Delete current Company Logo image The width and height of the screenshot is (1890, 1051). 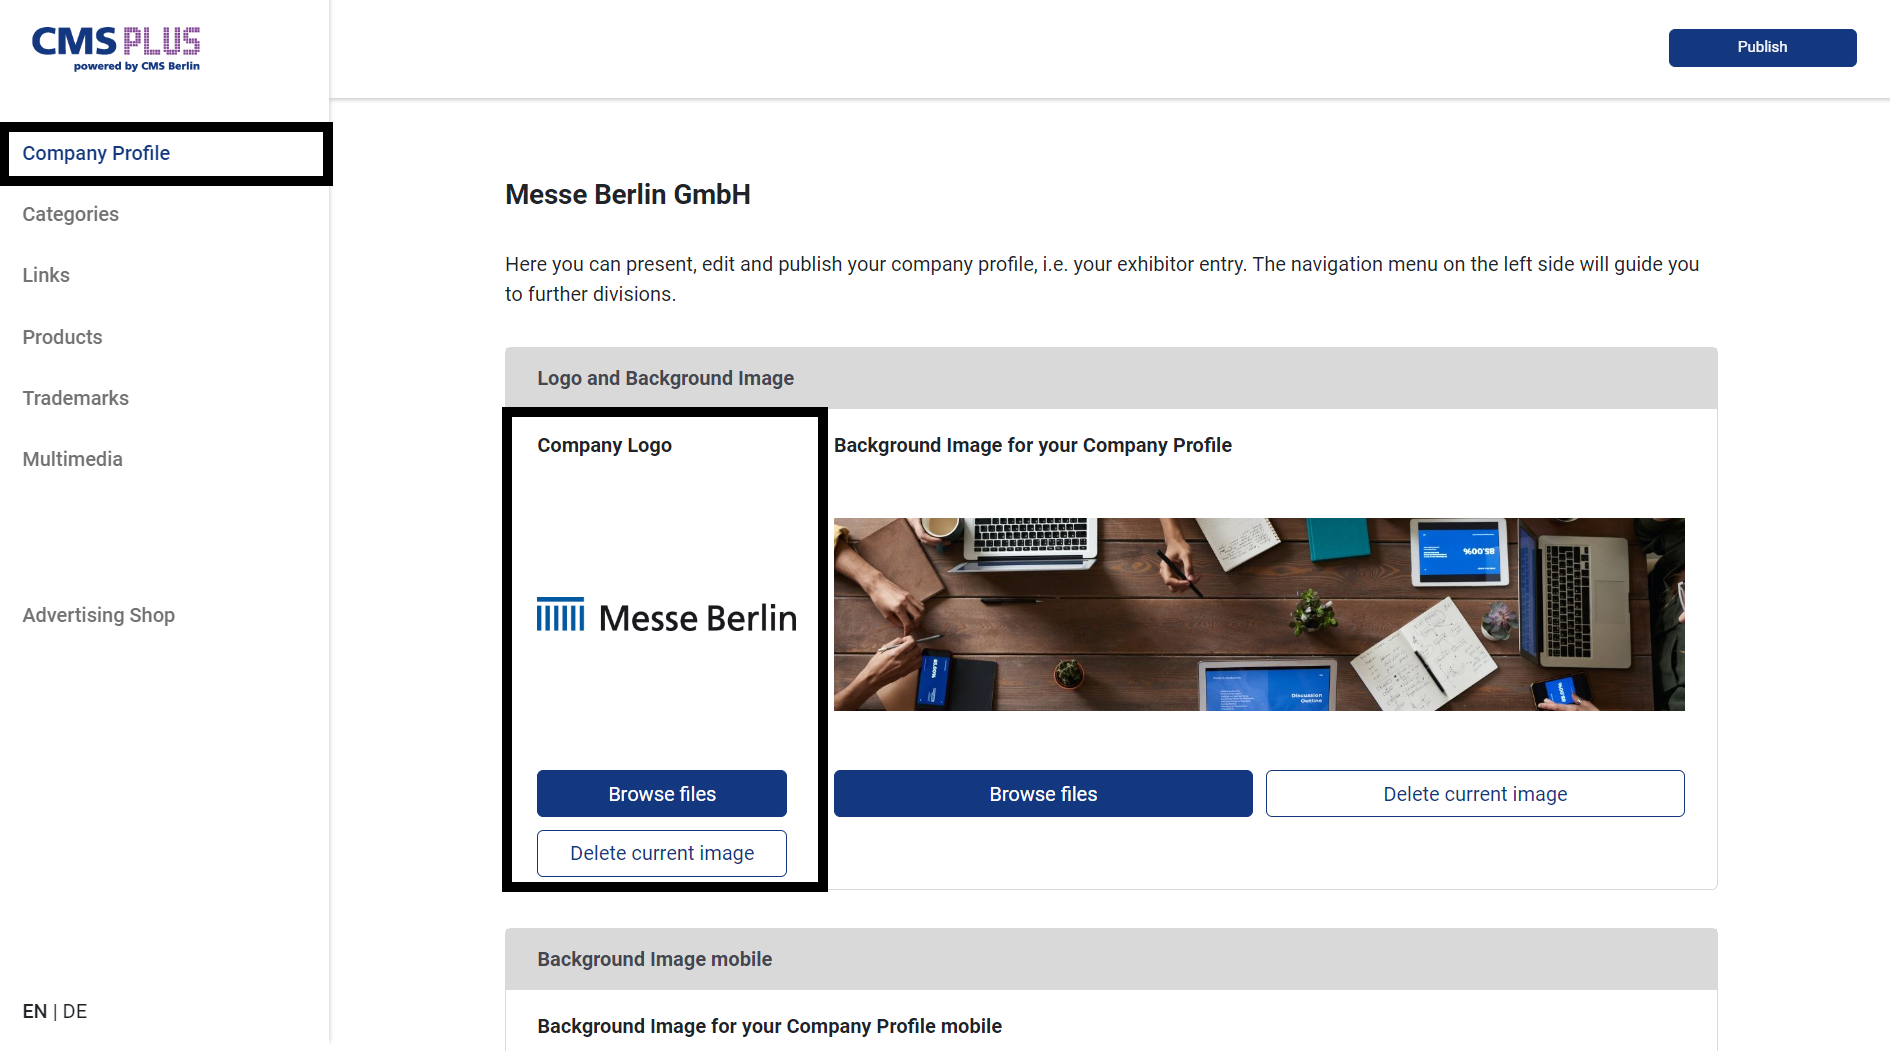point(662,853)
